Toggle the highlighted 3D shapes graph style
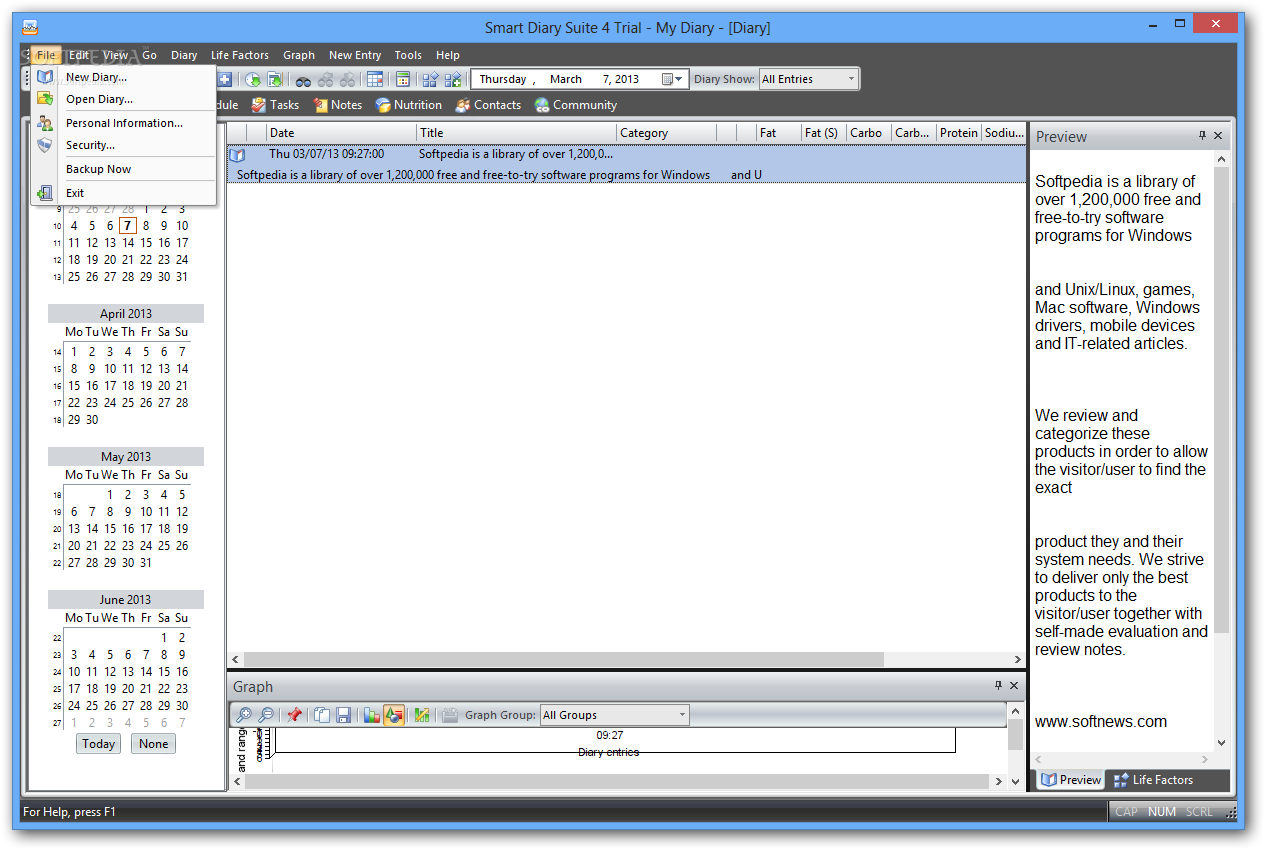The width and height of the screenshot is (1265, 850). [394, 715]
